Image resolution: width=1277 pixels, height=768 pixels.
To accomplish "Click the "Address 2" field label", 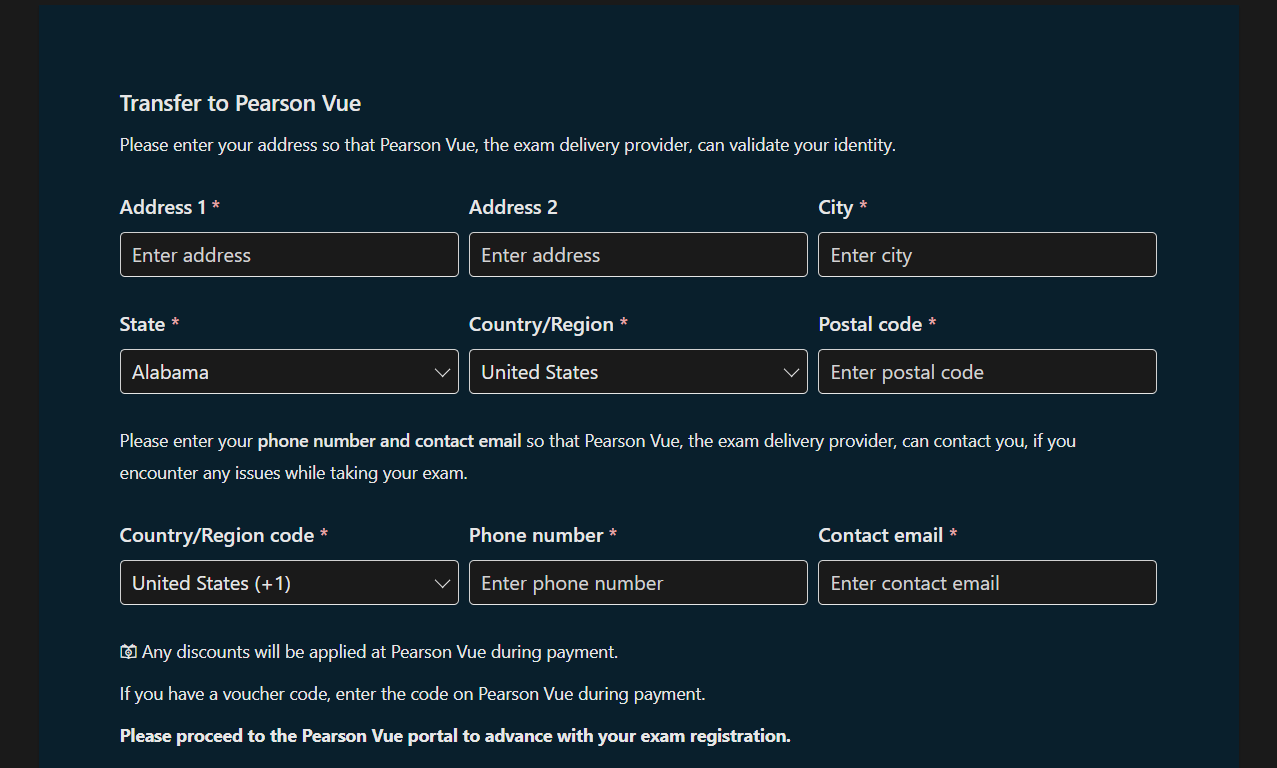I will 513,208.
